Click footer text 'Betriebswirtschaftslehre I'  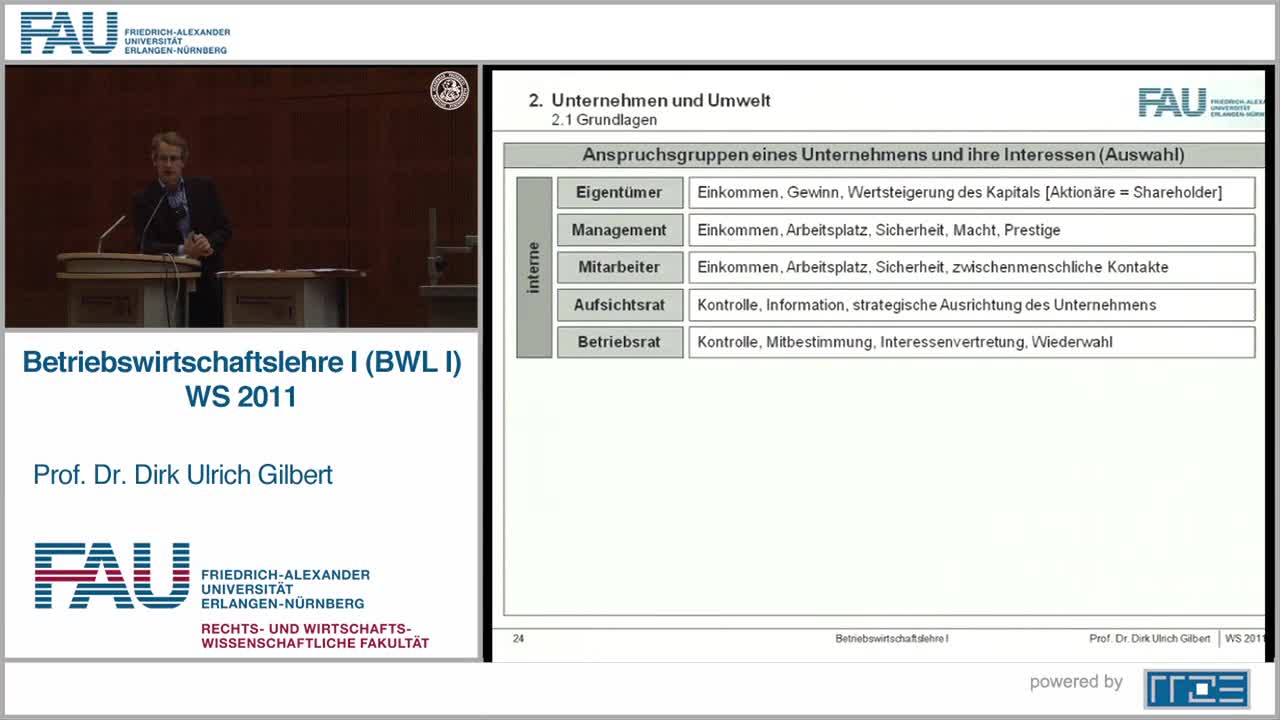click(x=892, y=638)
